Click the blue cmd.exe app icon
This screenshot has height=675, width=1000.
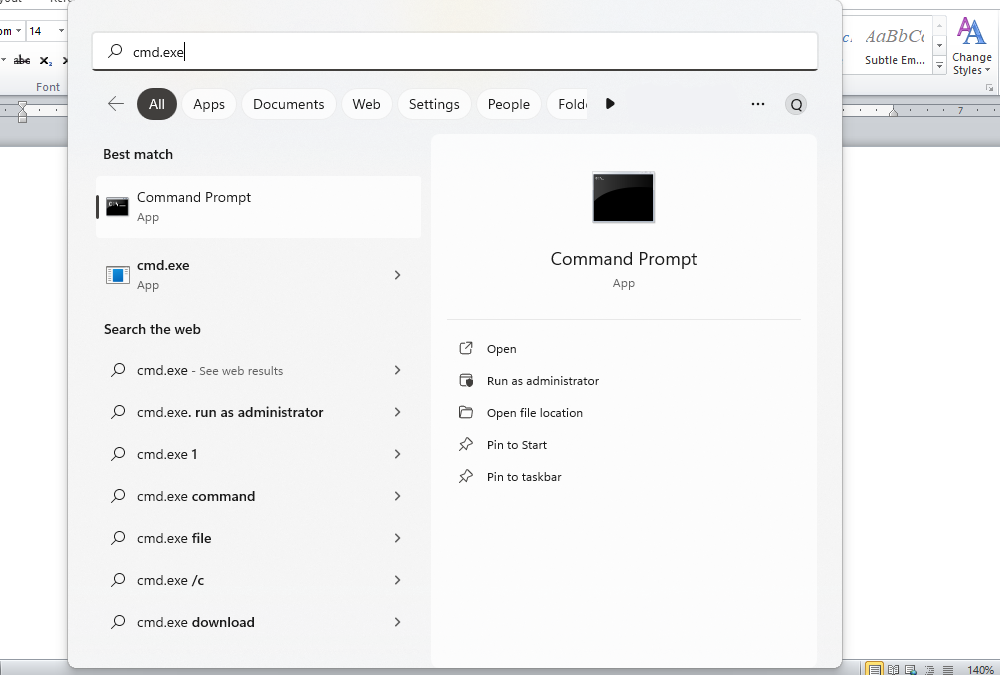[x=117, y=275]
